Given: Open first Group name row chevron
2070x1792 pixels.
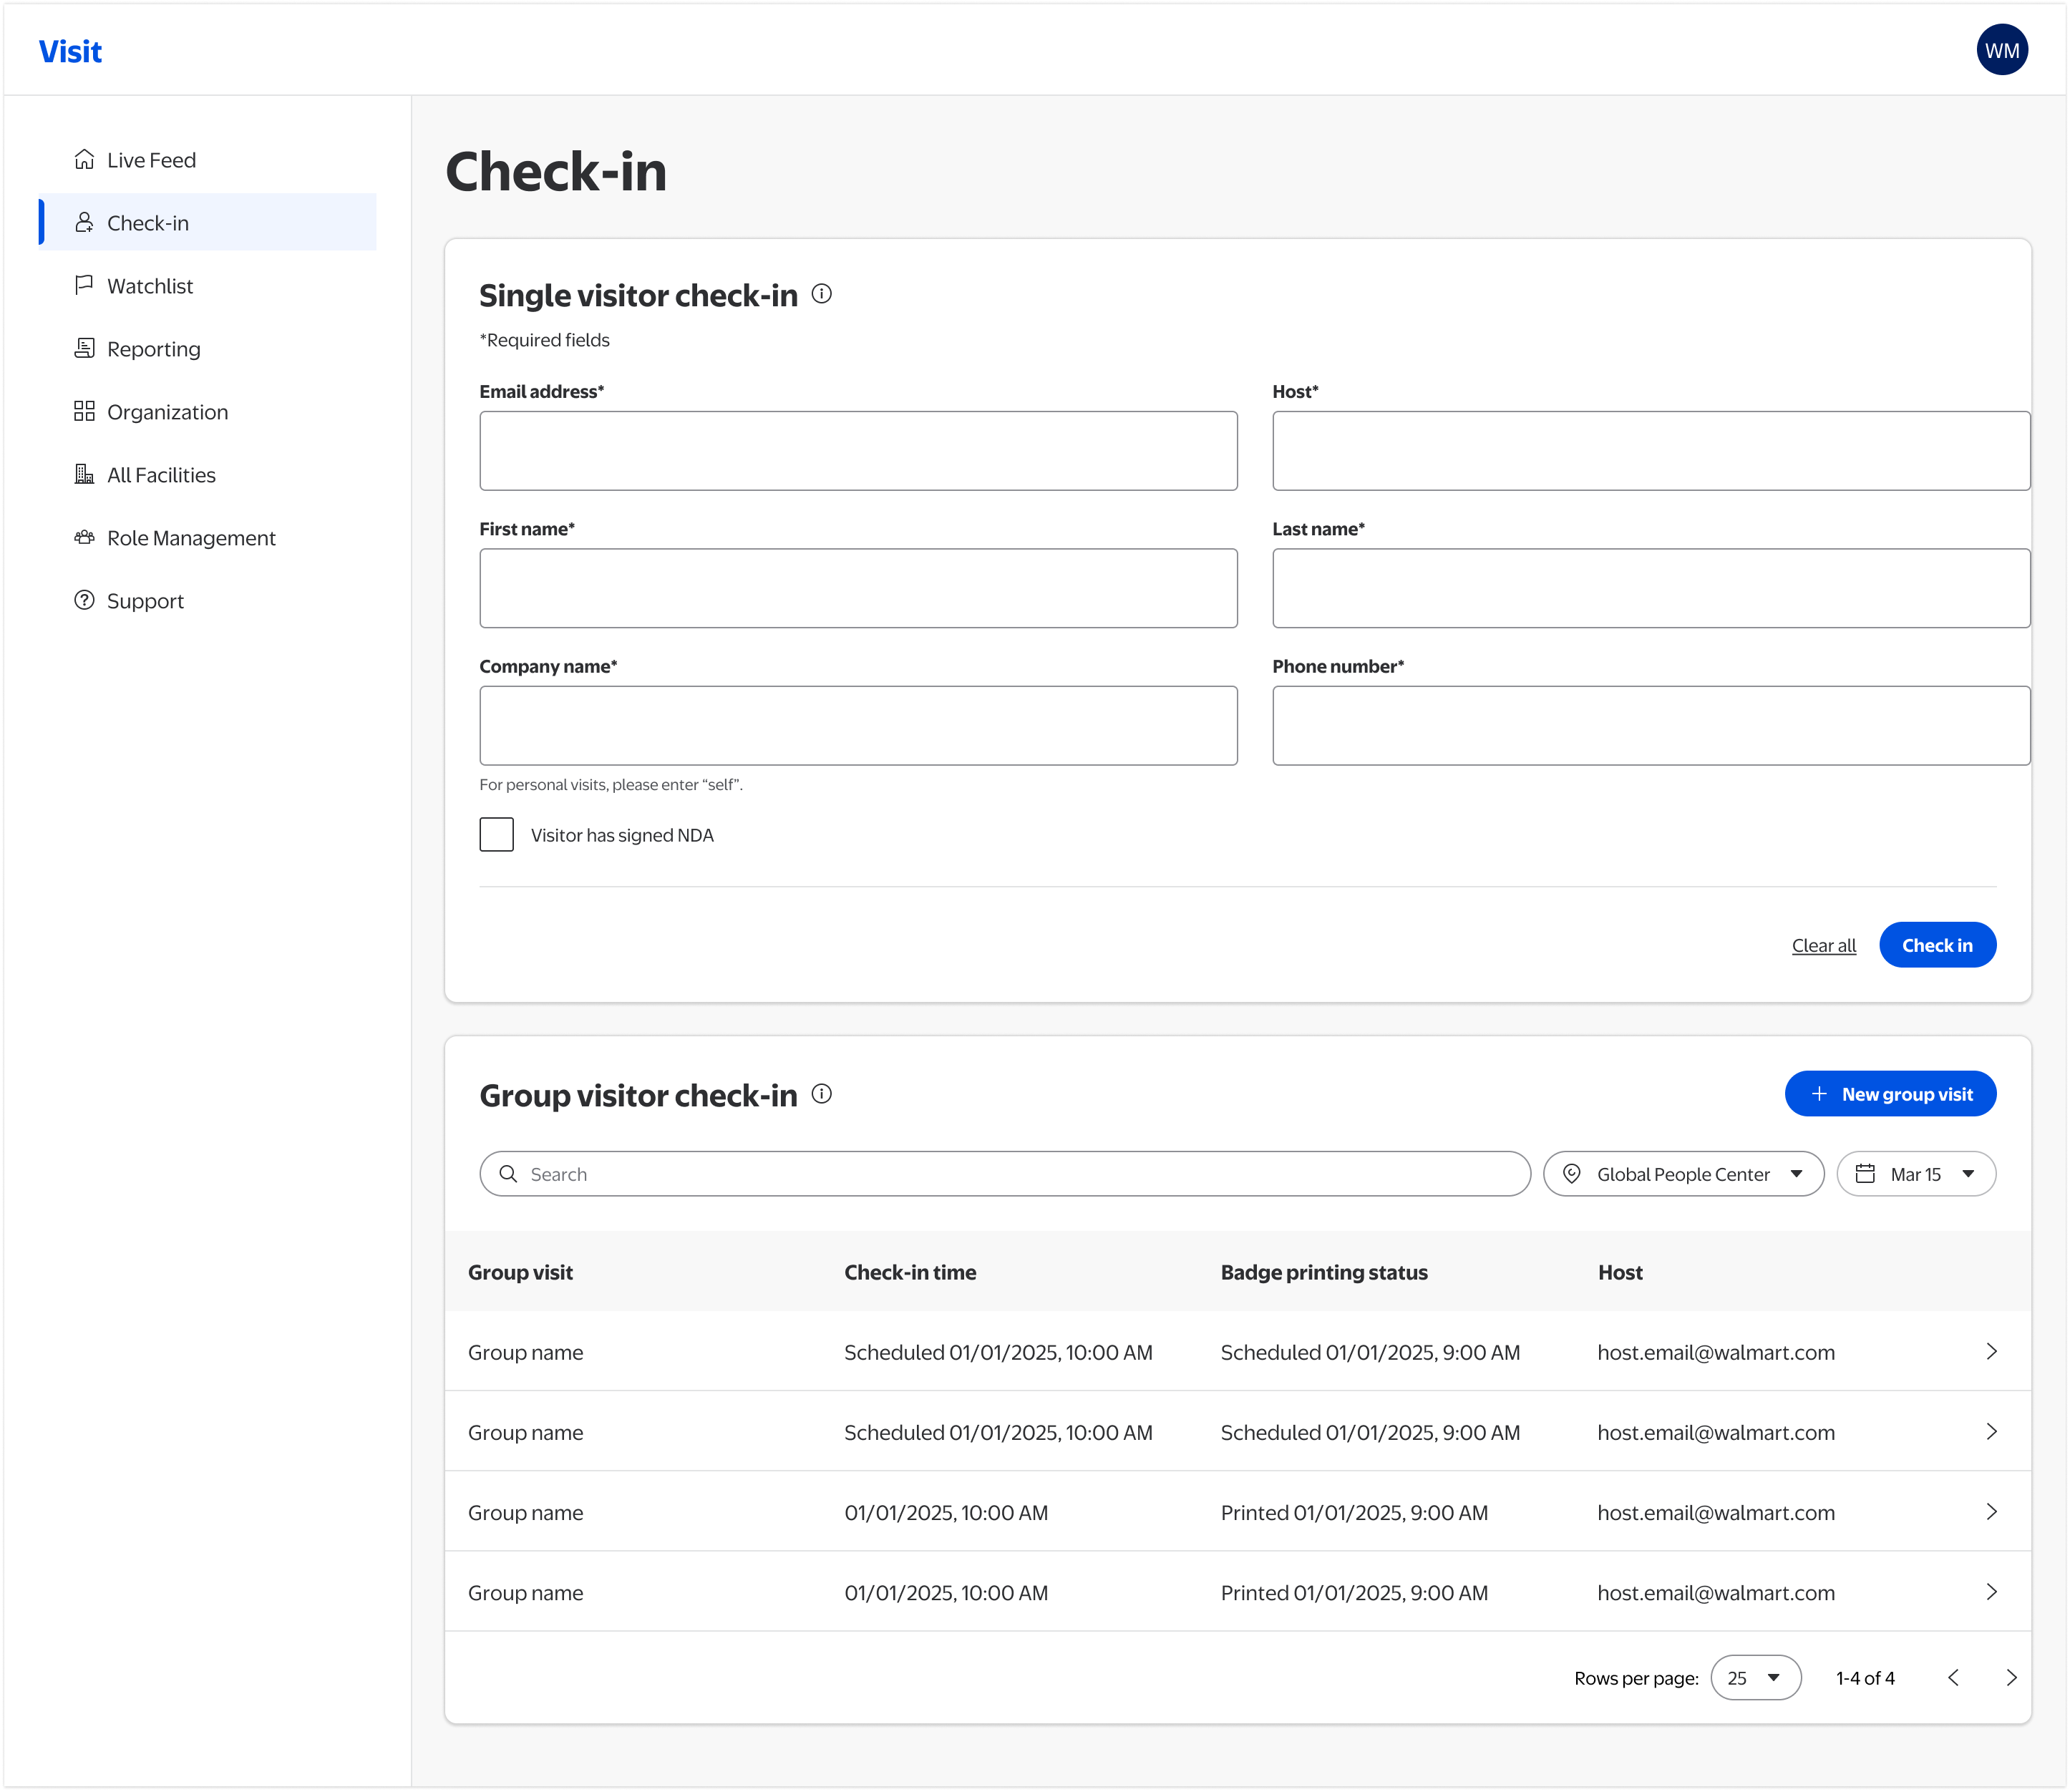Looking at the screenshot, I should tap(1991, 1351).
